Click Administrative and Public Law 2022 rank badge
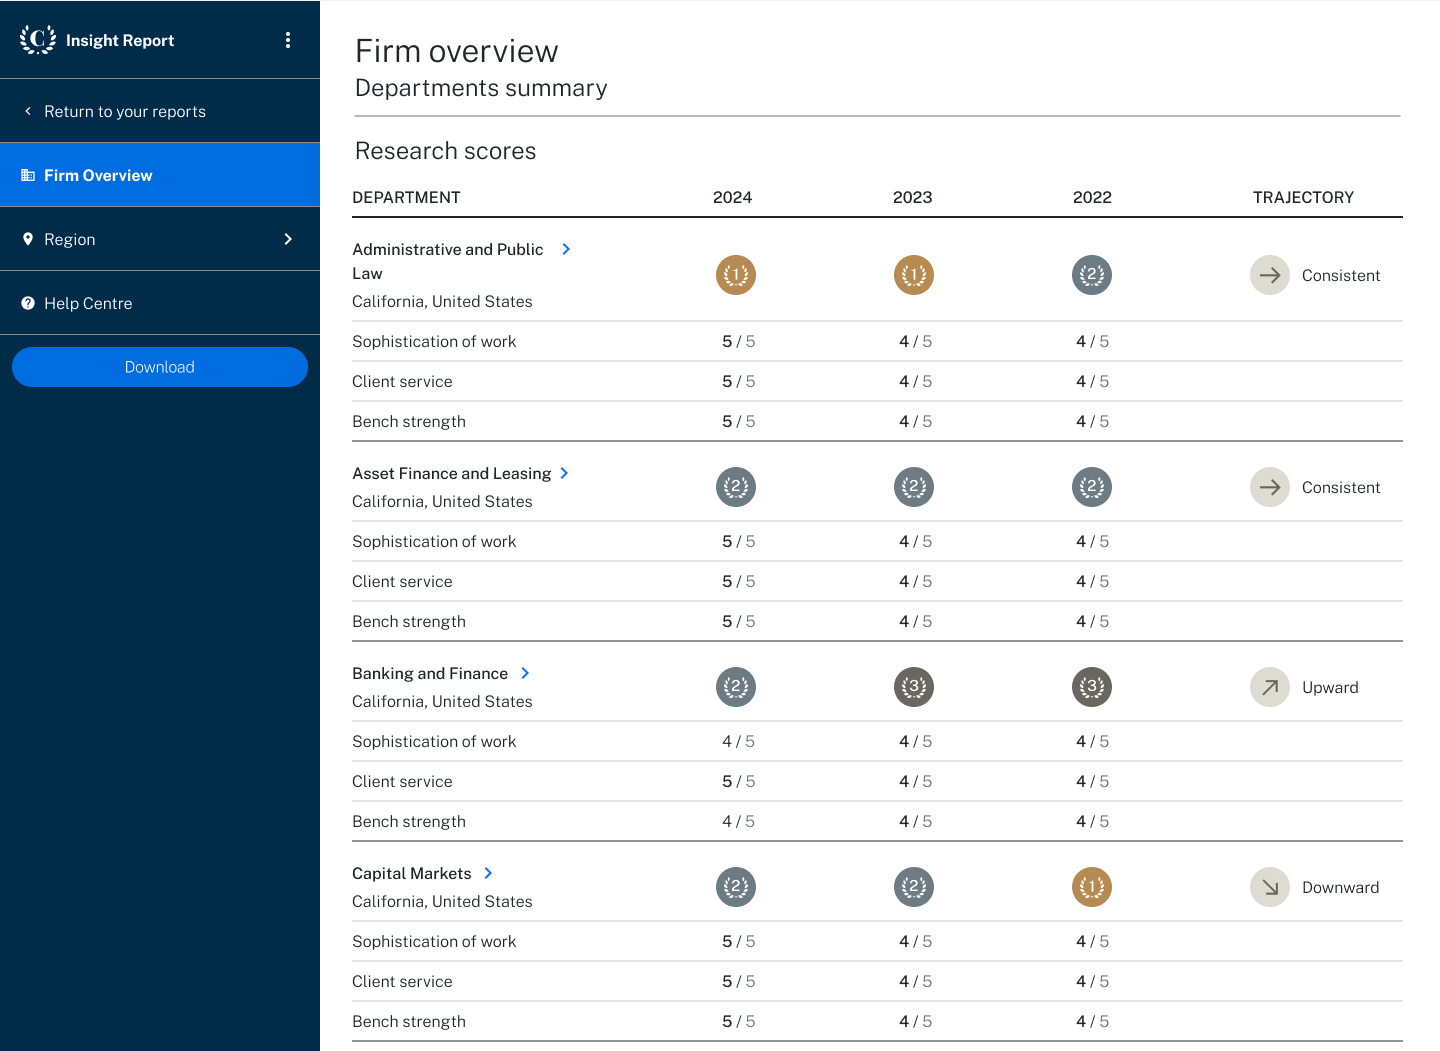This screenshot has height=1051, width=1440. [1091, 275]
